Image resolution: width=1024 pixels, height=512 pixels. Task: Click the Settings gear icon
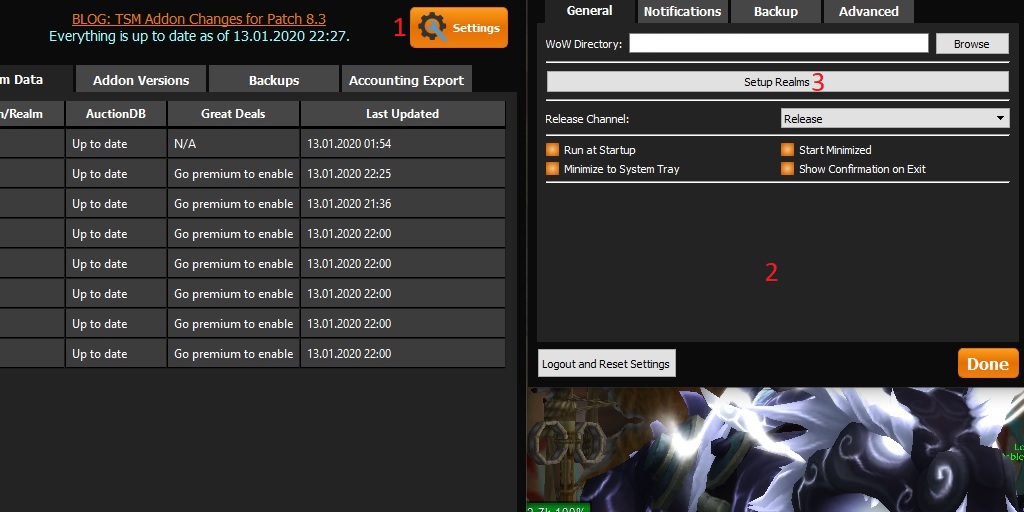[x=434, y=28]
